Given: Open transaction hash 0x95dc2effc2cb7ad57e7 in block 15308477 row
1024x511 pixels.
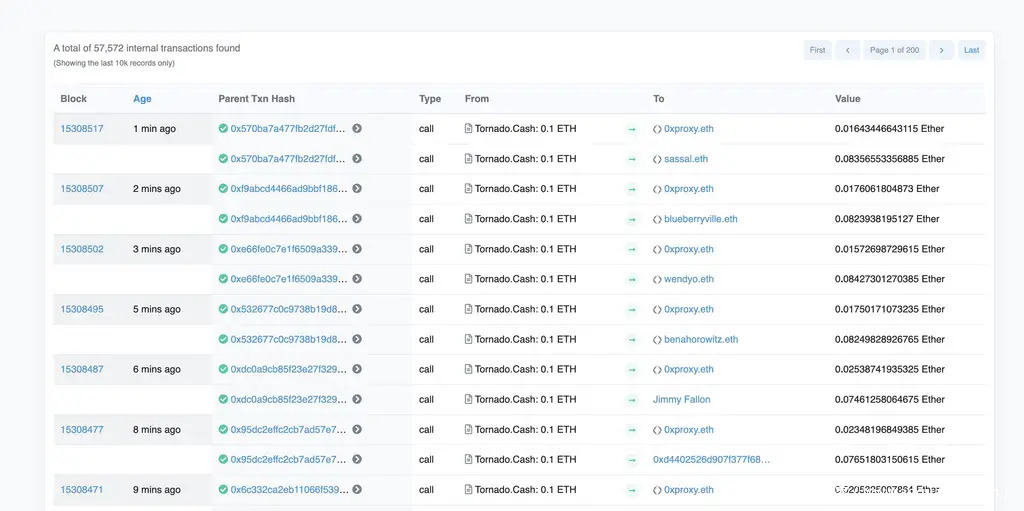Looking at the screenshot, I should [288, 430].
